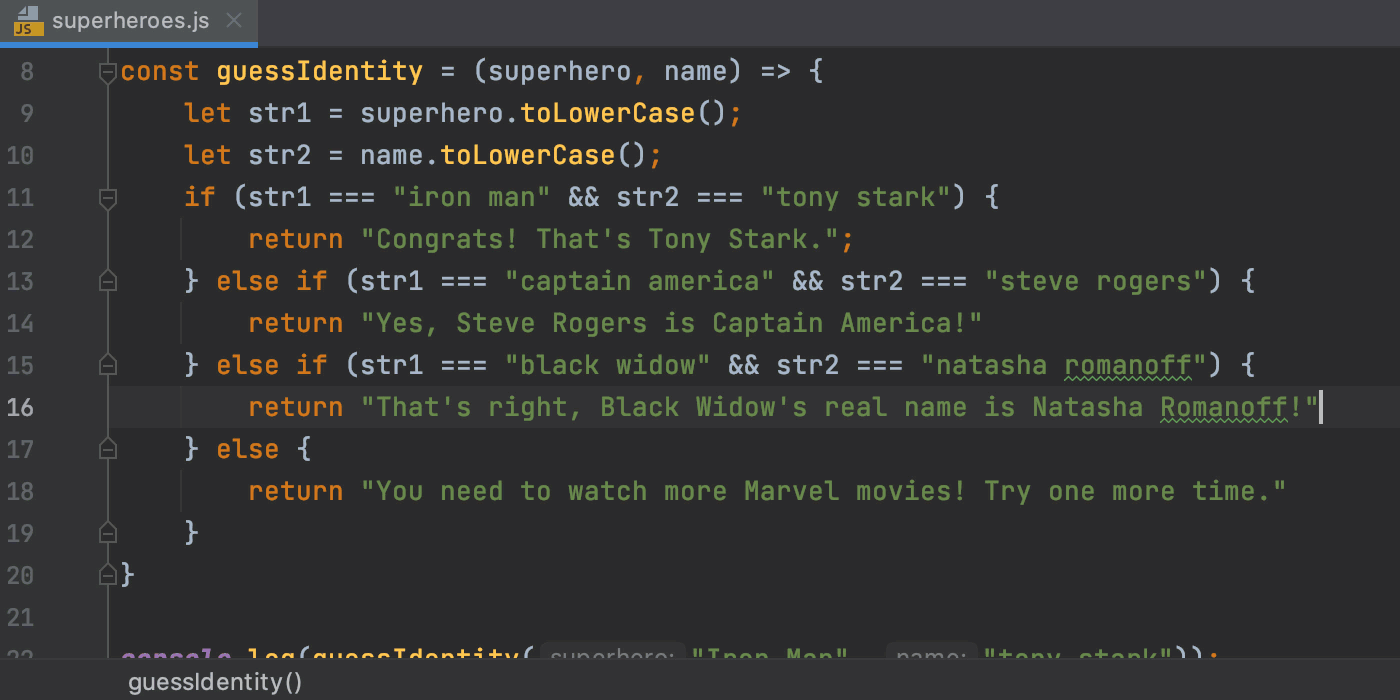This screenshot has width=1400, height=700.
Task: Select the superheroes.js editor tab
Action: click(x=128, y=21)
